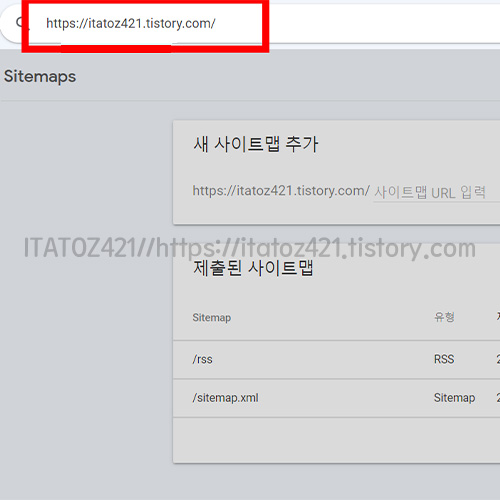500x500 pixels.
Task: Click the https://itatoz421.tistory.com/ prefix in sitemap form
Action: [x=281, y=191]
